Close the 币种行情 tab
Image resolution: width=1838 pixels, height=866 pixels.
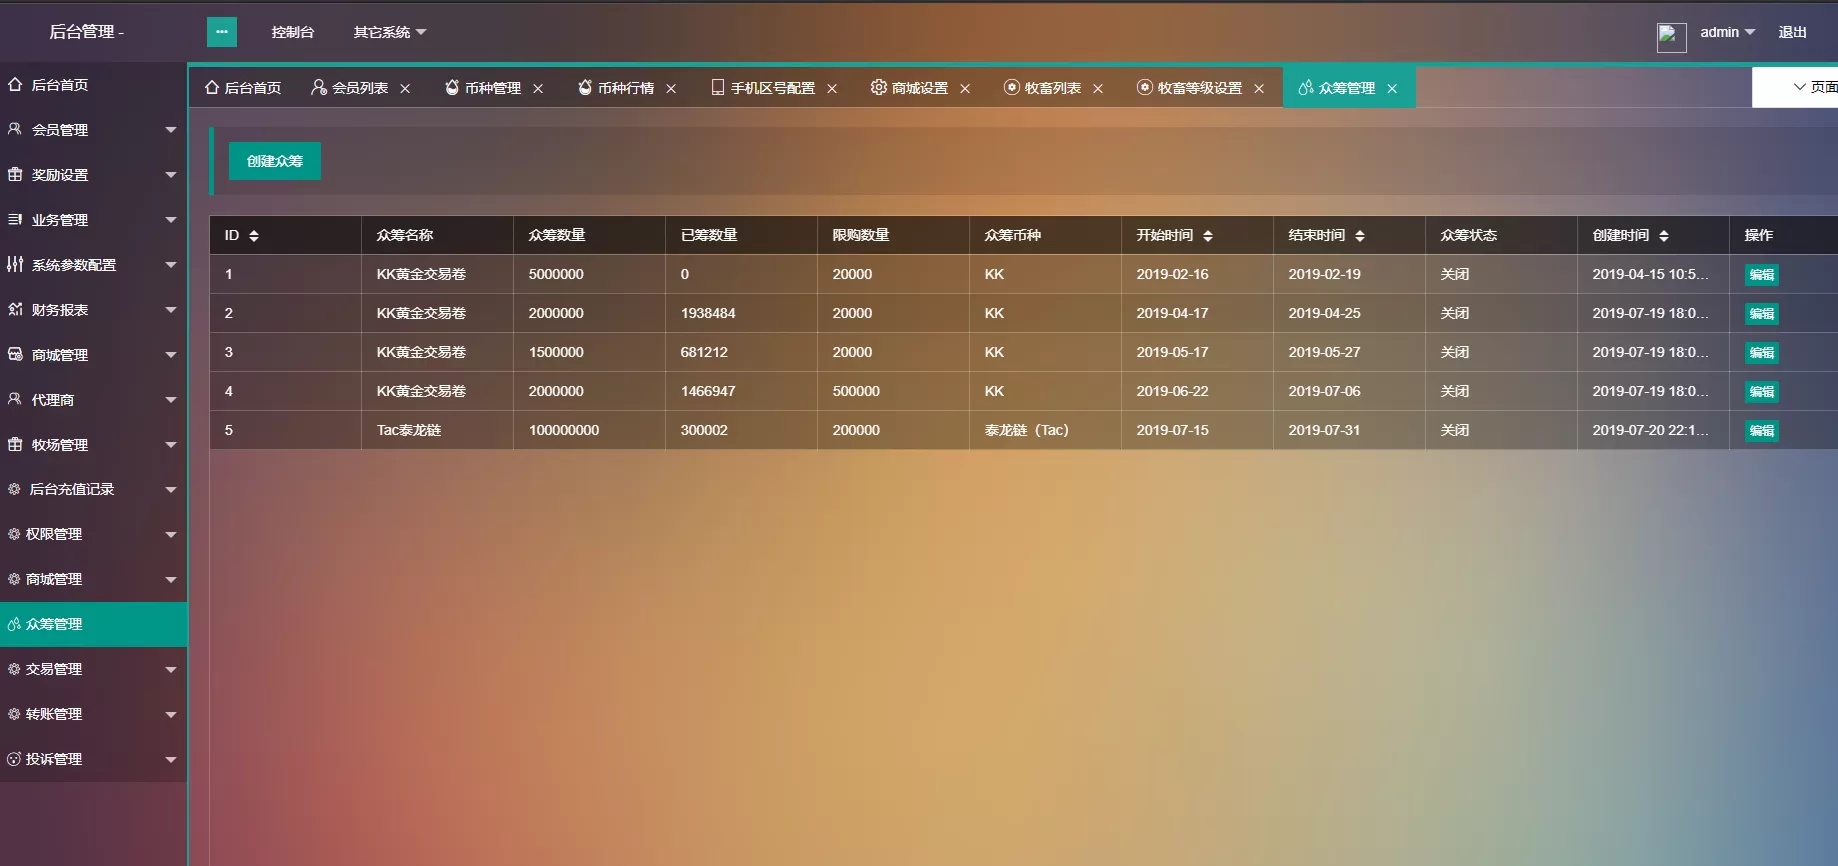click(671, 89)
